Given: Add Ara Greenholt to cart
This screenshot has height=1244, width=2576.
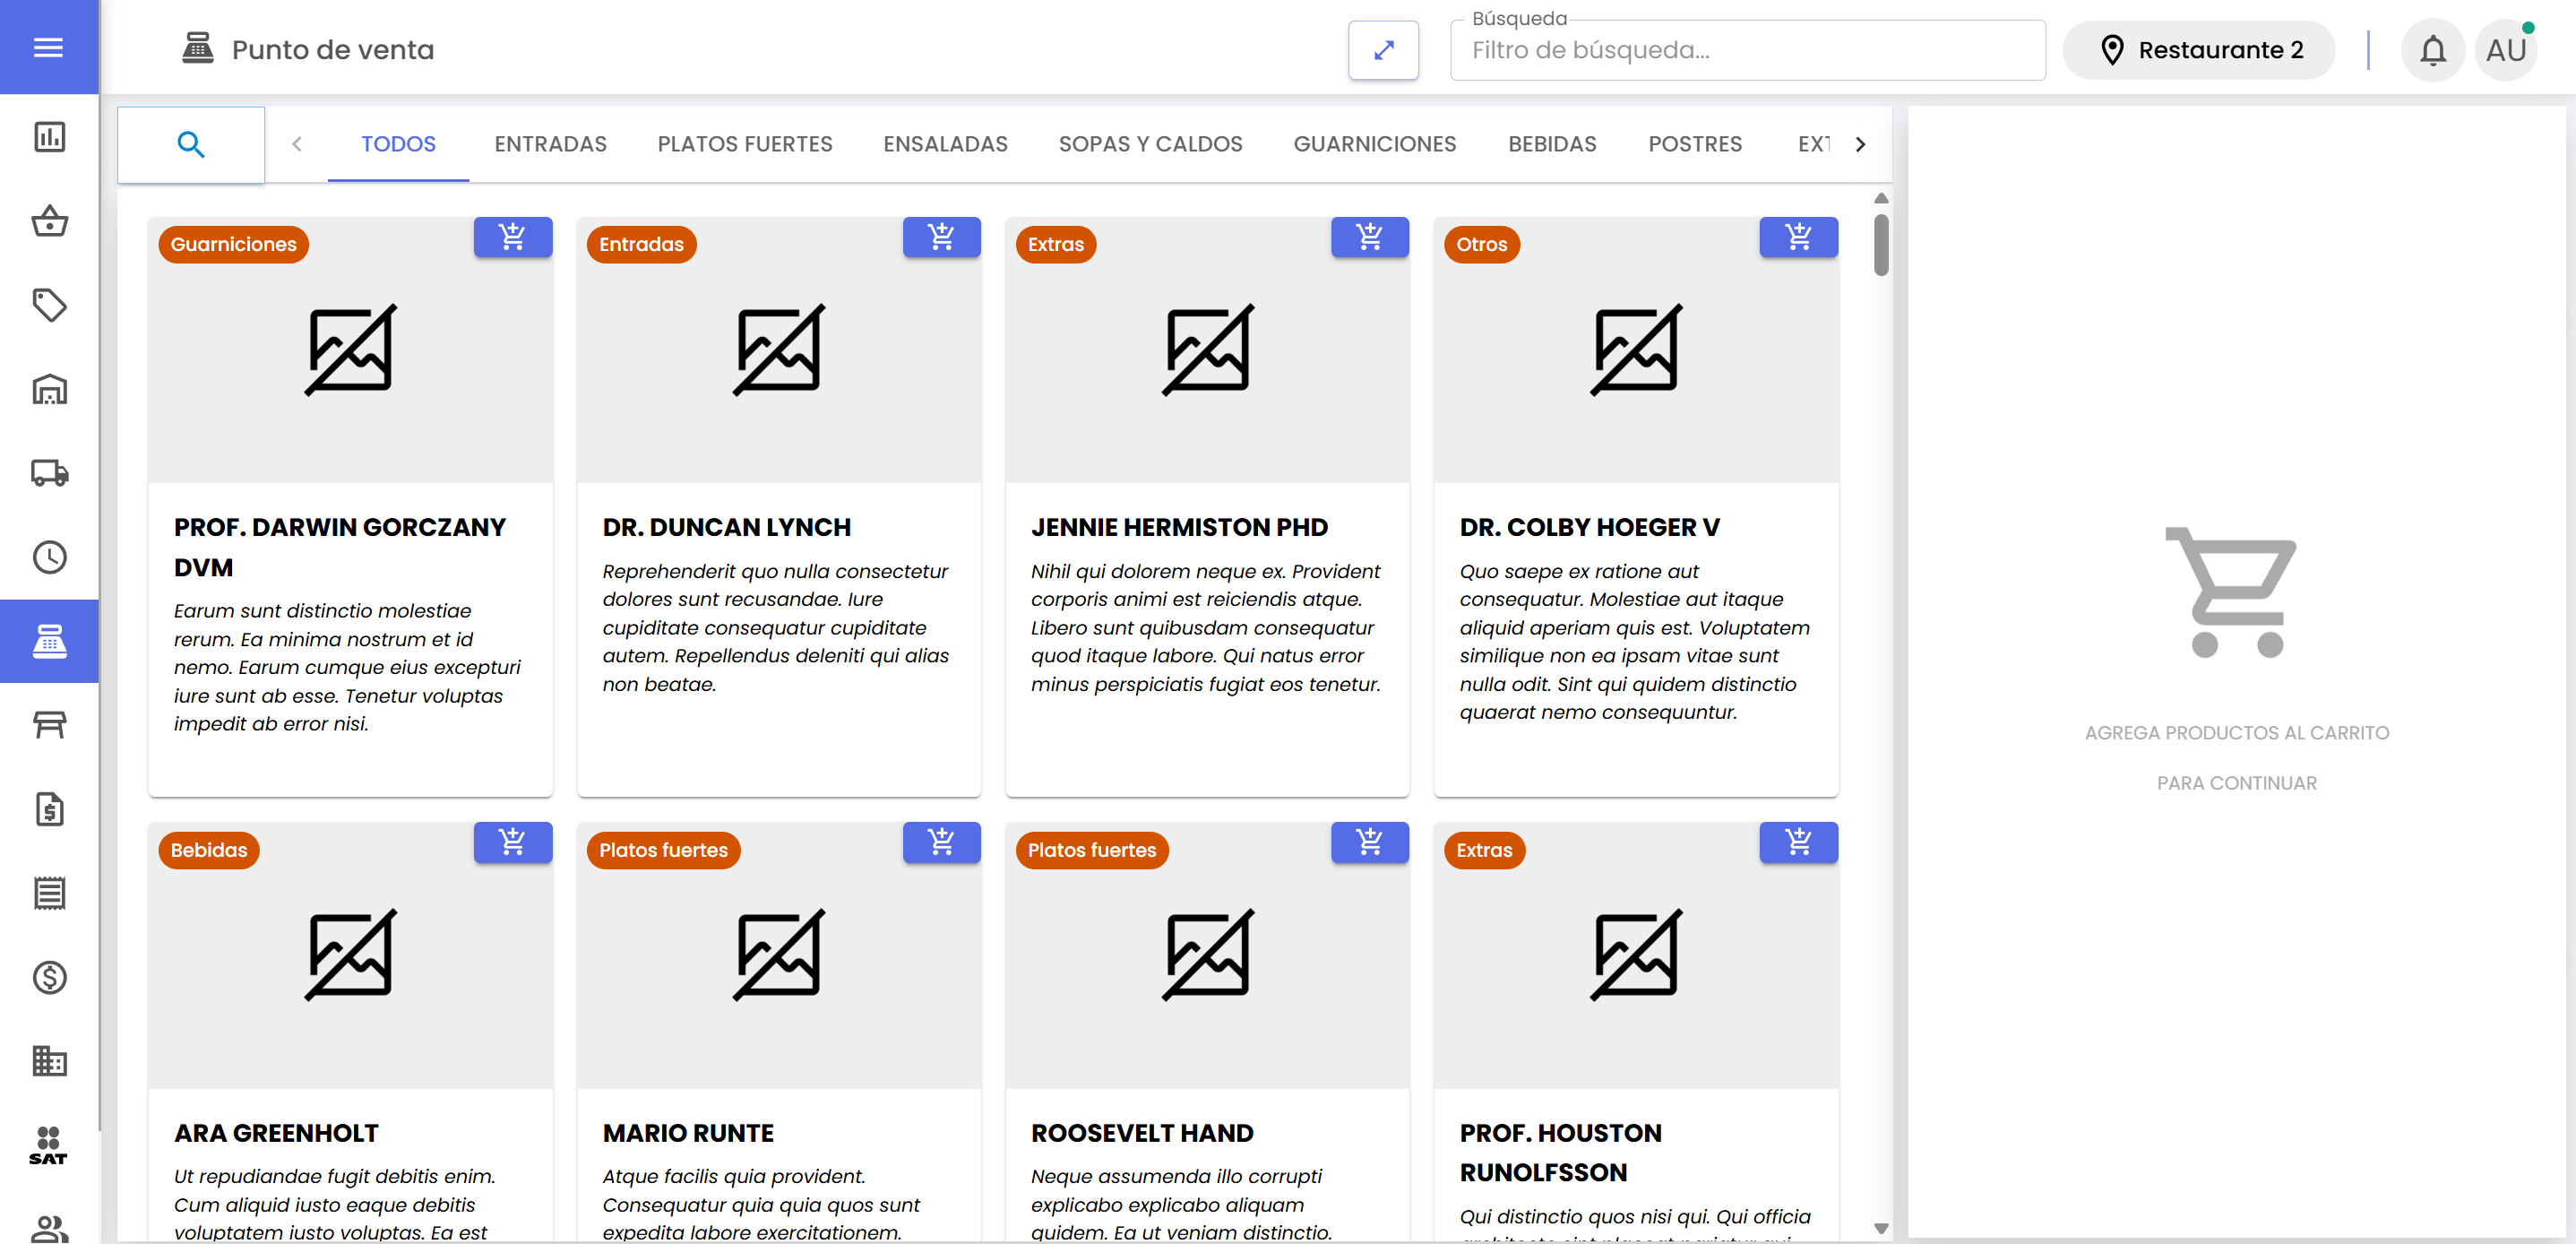Looking at the screenshot, I should pyautogui.click(x=512, y=842).
